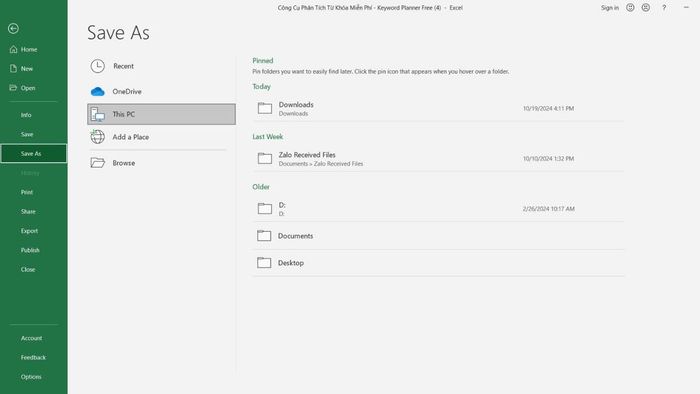This screenshot has width=700, height=394.
Task: Click the Recent clock icon
Action: [97, 66]
